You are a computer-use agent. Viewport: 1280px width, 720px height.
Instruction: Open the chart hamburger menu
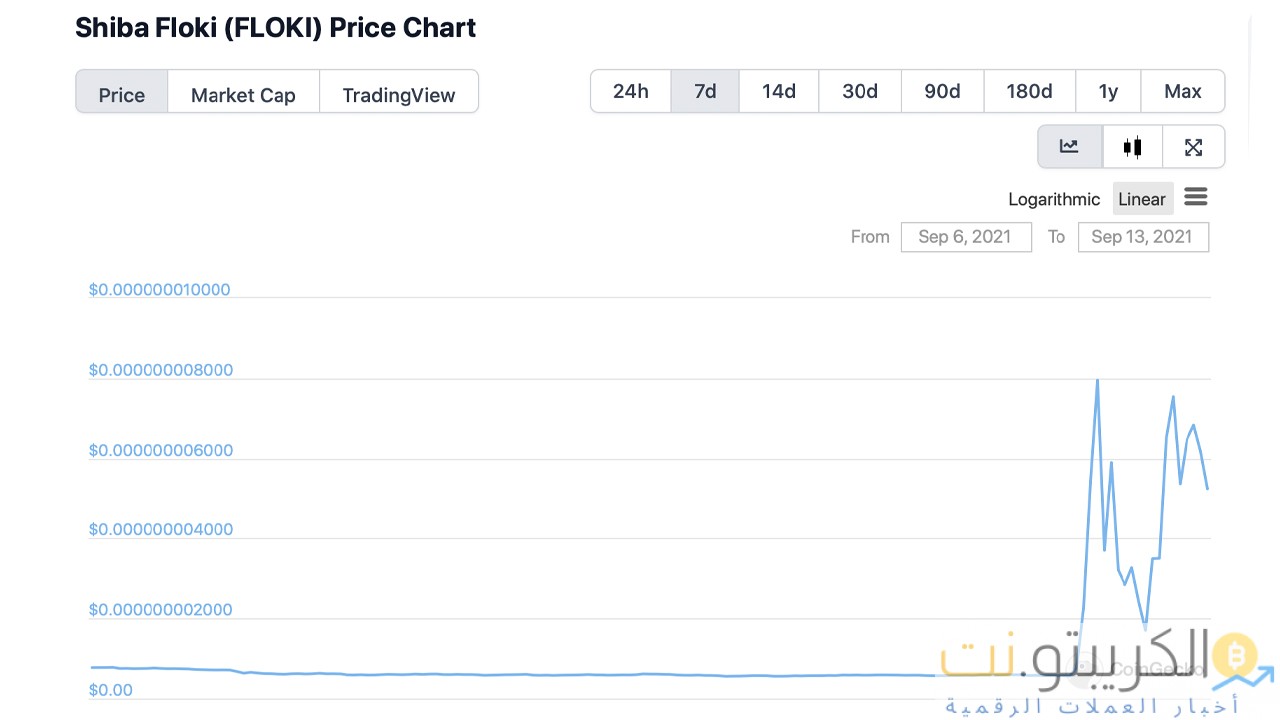(1195, 197)
